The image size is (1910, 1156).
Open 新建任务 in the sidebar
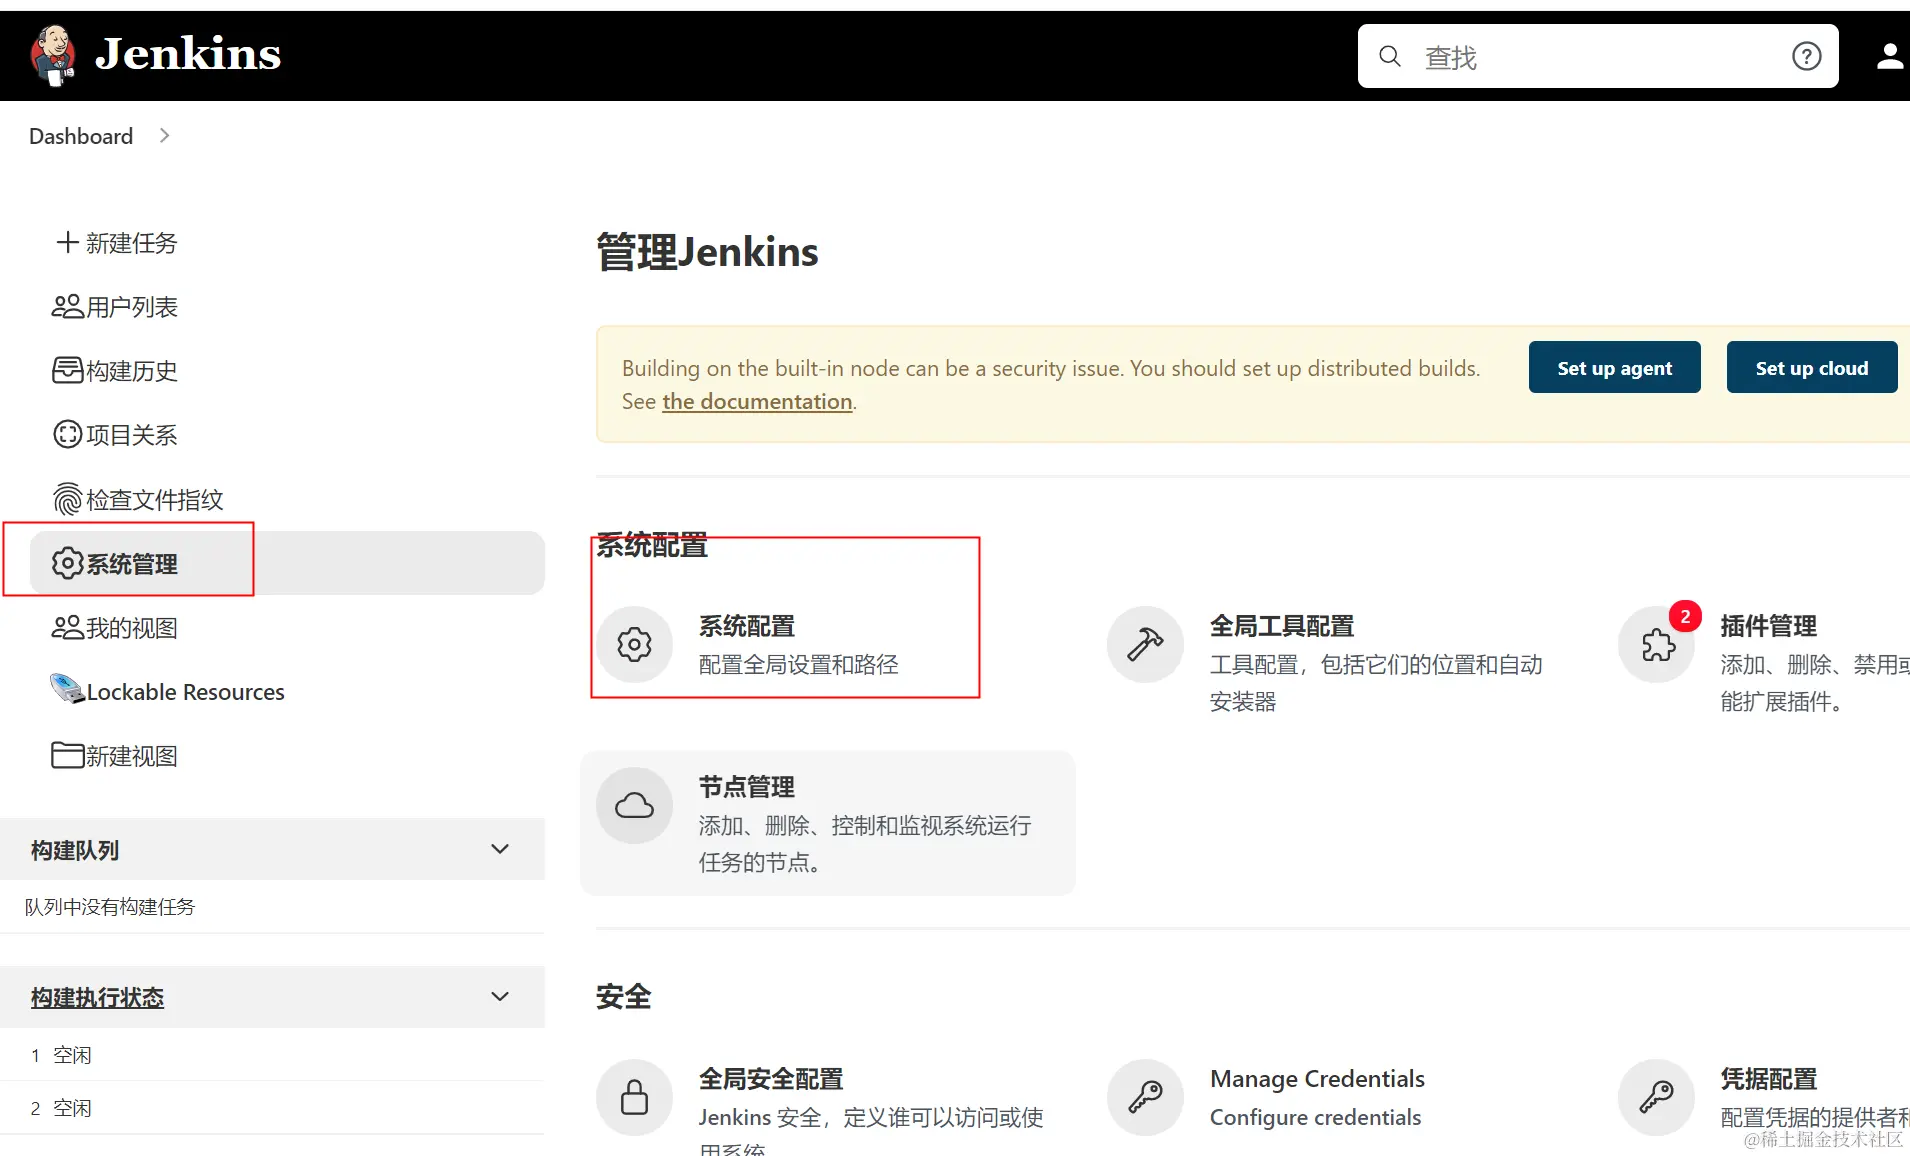(x=132, y=243)
